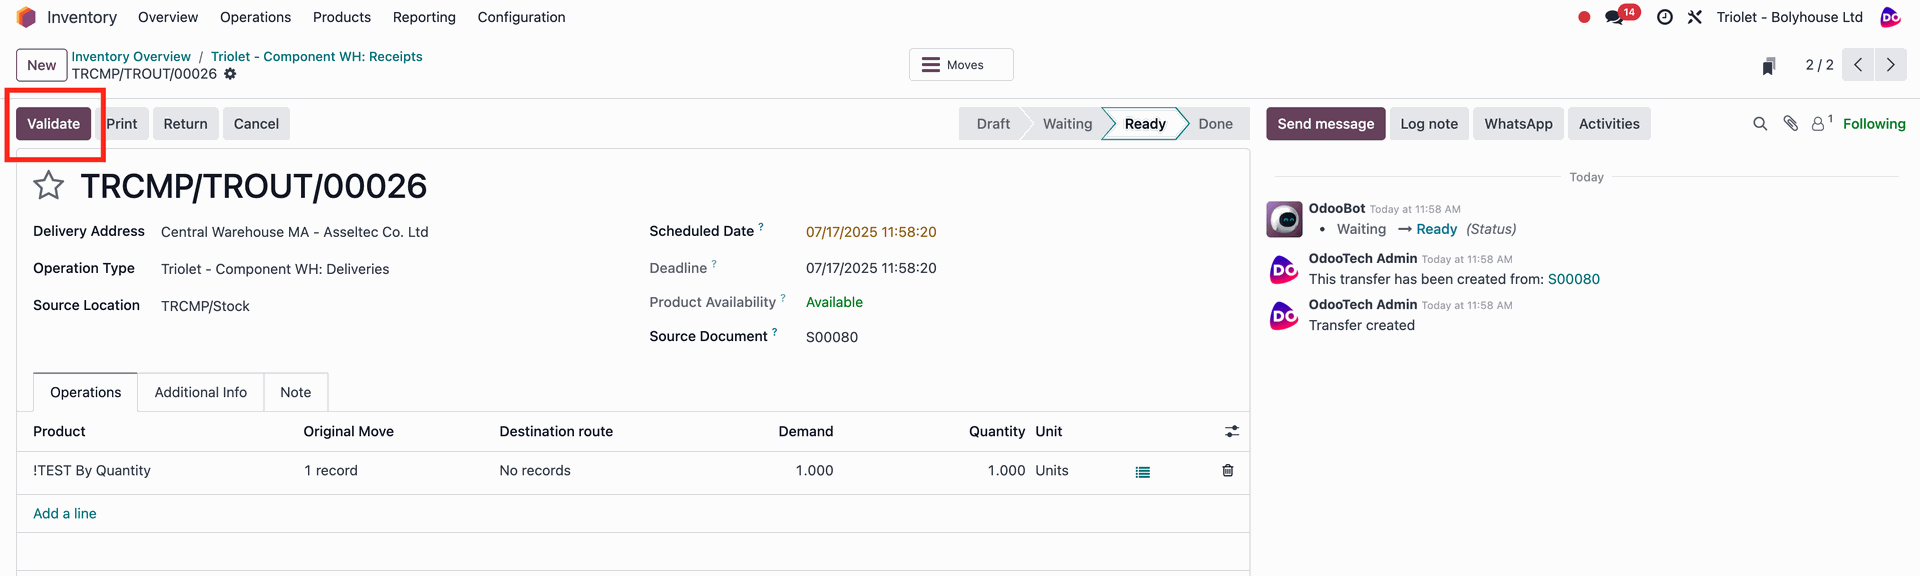Open the activities clock icon in top bar
Image resolution: width=1920 pixels, height=576 pixels.
[x=1664, y=17]
